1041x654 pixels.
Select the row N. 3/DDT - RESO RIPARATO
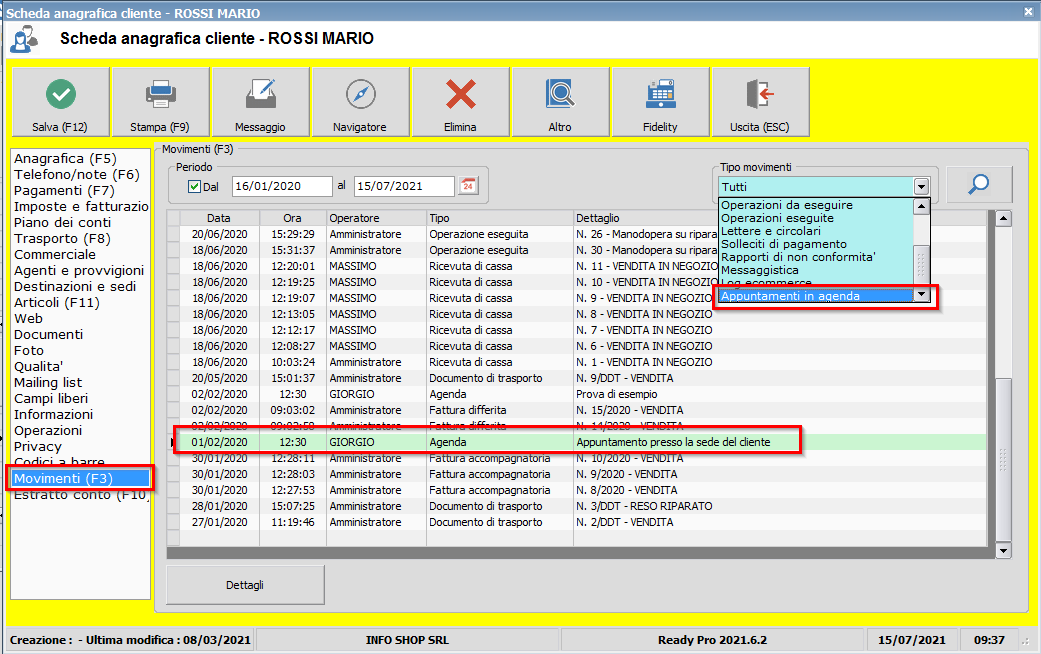pos(576,506)
